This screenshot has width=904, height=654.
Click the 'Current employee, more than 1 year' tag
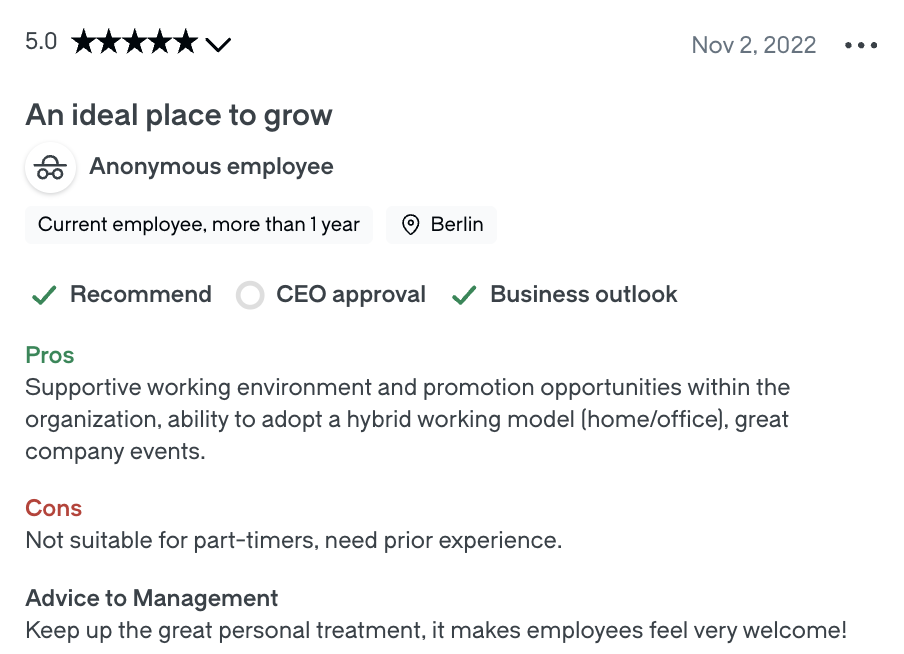pos(199,225)
